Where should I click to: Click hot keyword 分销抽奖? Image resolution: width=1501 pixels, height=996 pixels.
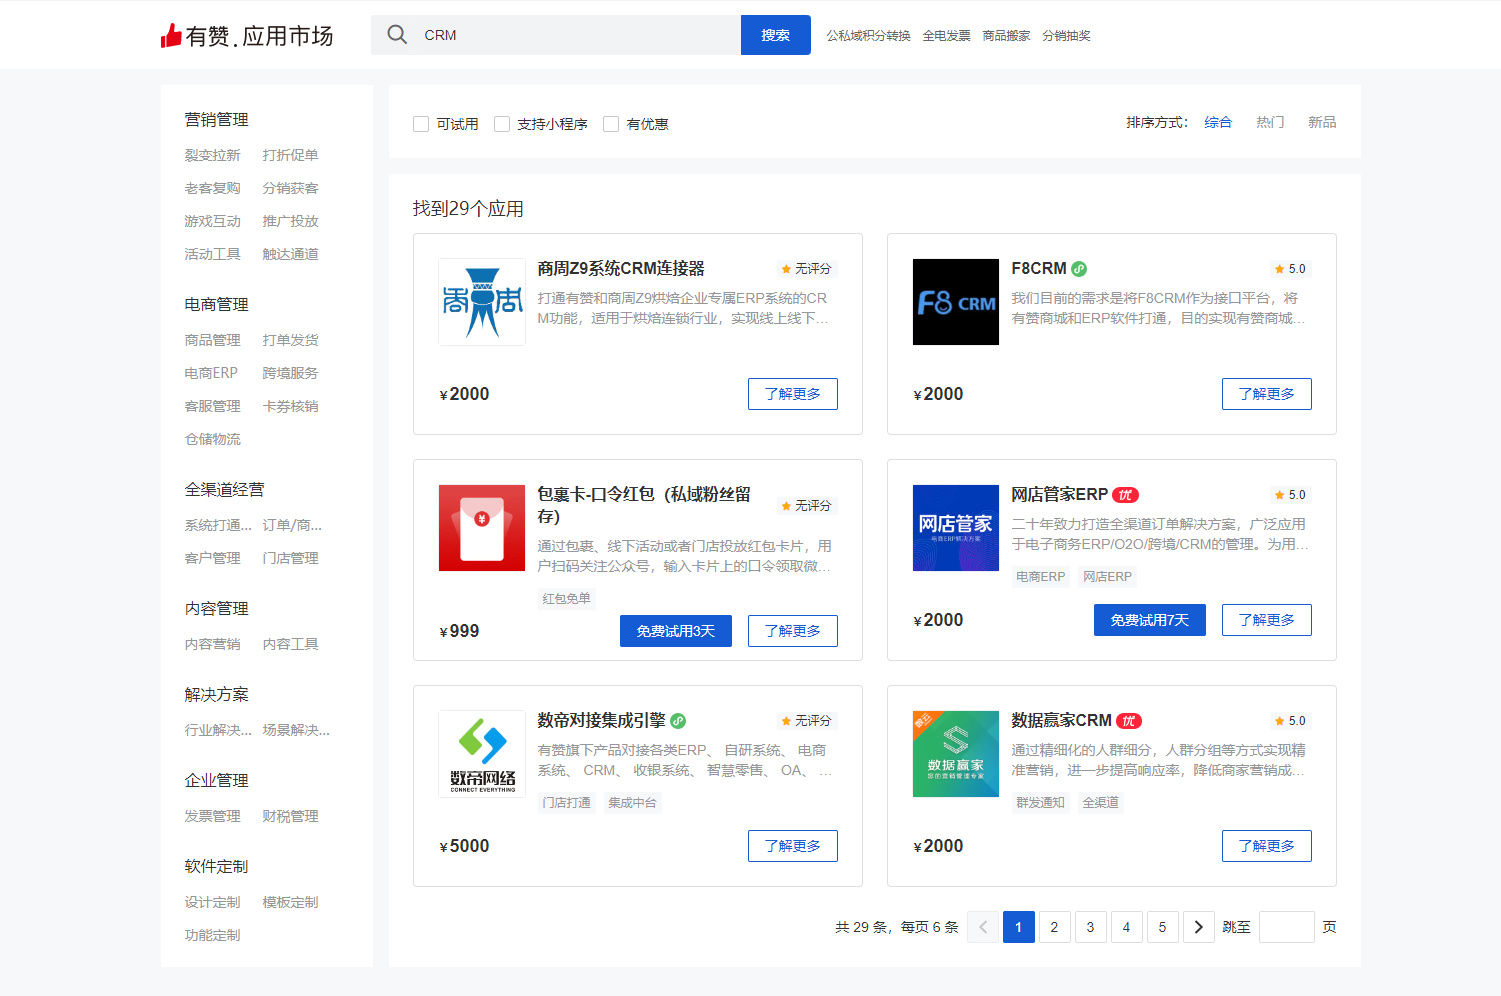coord(1066,36)
